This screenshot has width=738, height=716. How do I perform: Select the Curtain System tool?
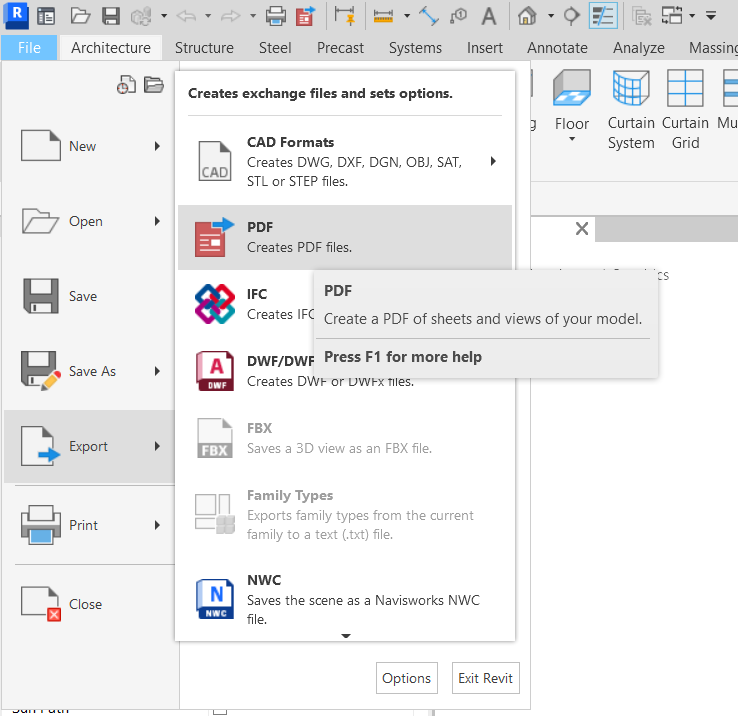tap(631, 109)
